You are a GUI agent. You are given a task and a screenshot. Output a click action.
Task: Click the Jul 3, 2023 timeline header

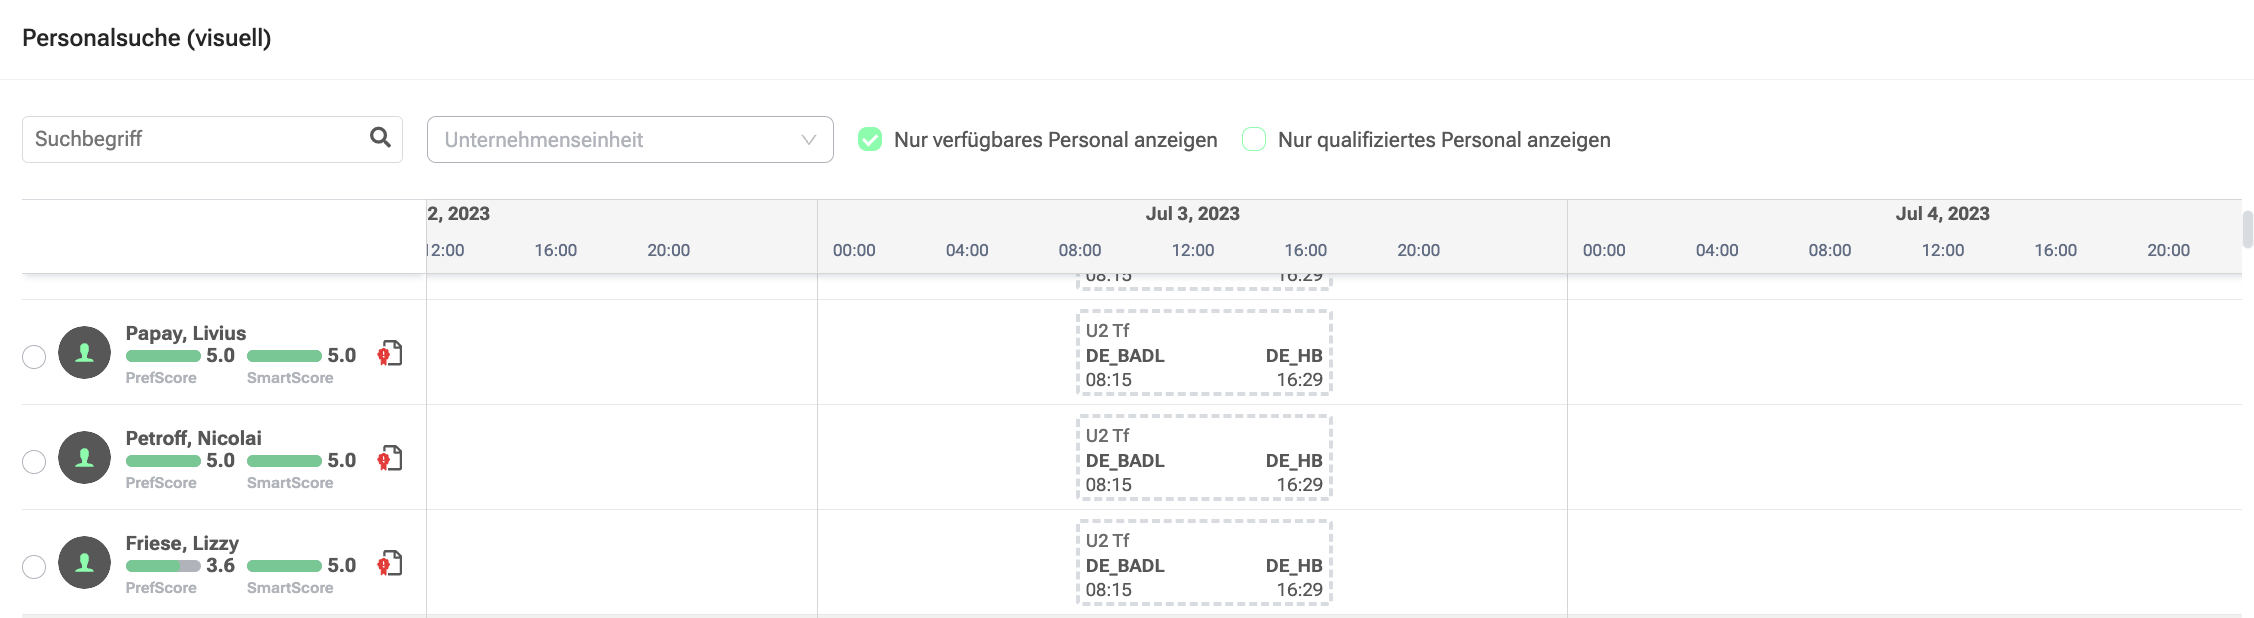tap(1192, 213)
